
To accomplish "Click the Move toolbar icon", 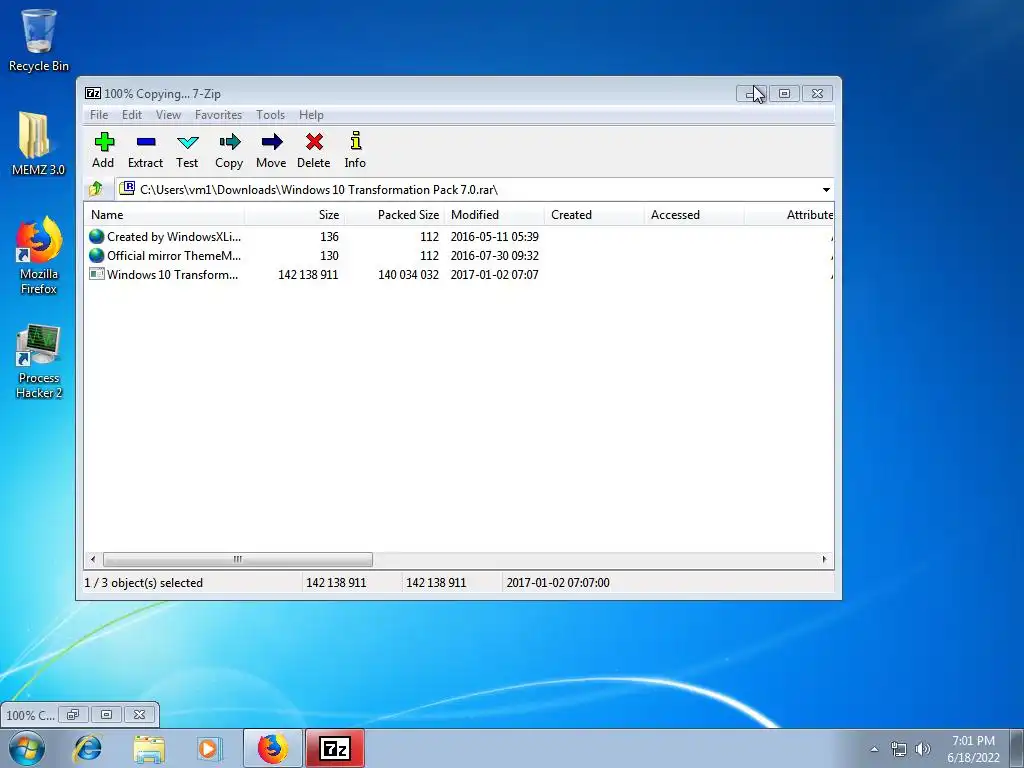I will pos(271,150).
